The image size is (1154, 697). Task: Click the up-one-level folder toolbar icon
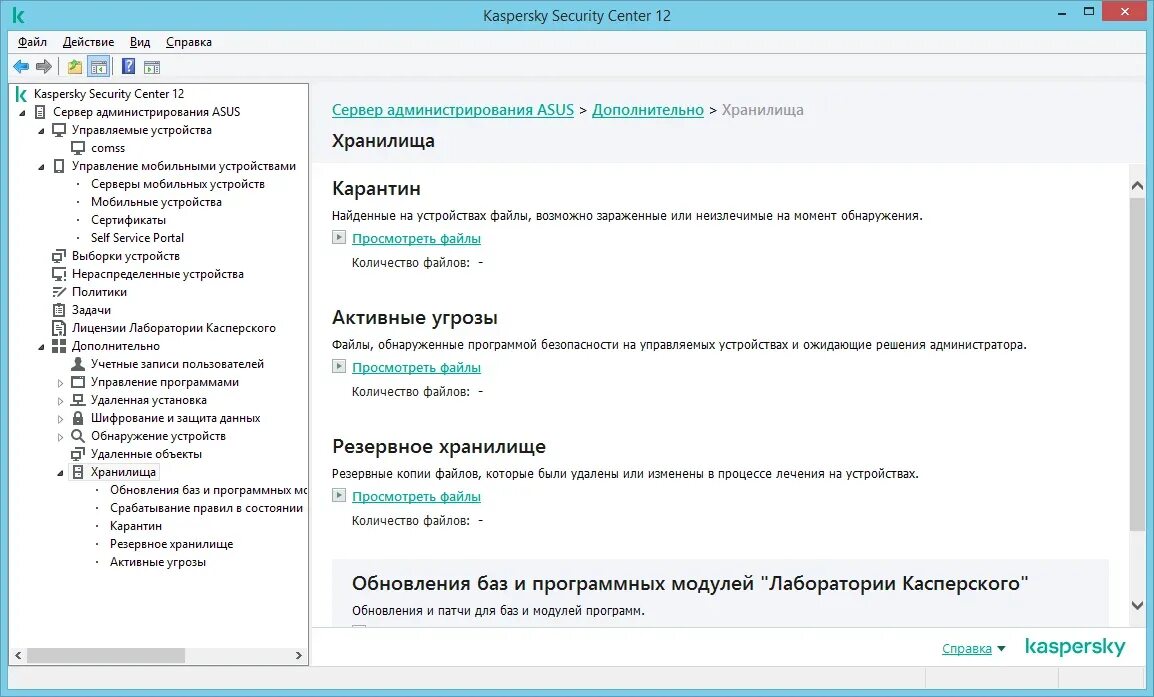point(75,67)
